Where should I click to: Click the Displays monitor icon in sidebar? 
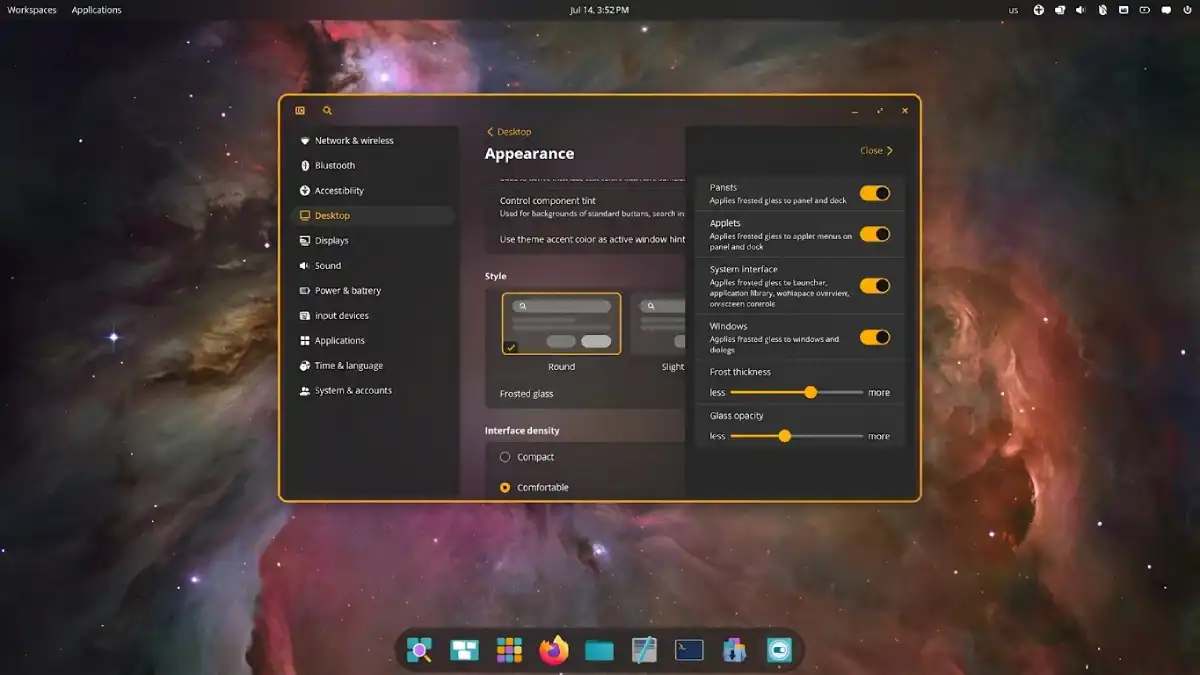click(305, 241)
